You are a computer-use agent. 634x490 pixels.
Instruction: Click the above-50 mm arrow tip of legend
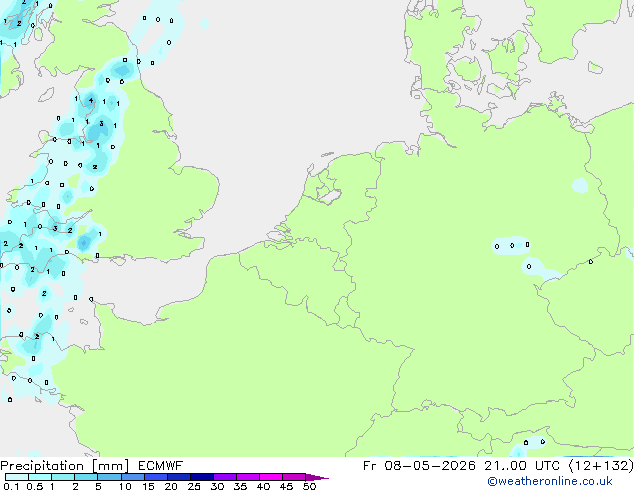317,477
